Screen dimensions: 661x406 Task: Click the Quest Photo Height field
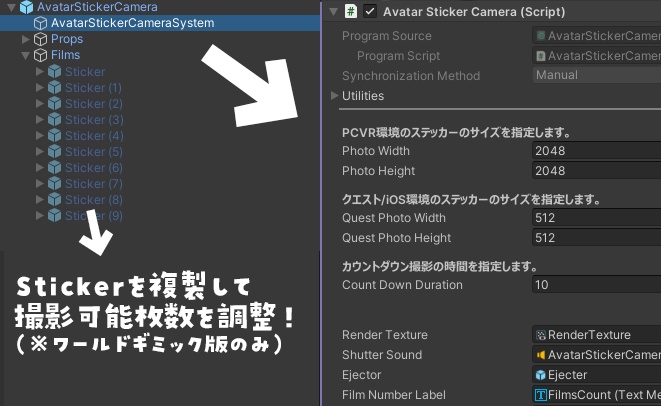[x=597, y=238]
